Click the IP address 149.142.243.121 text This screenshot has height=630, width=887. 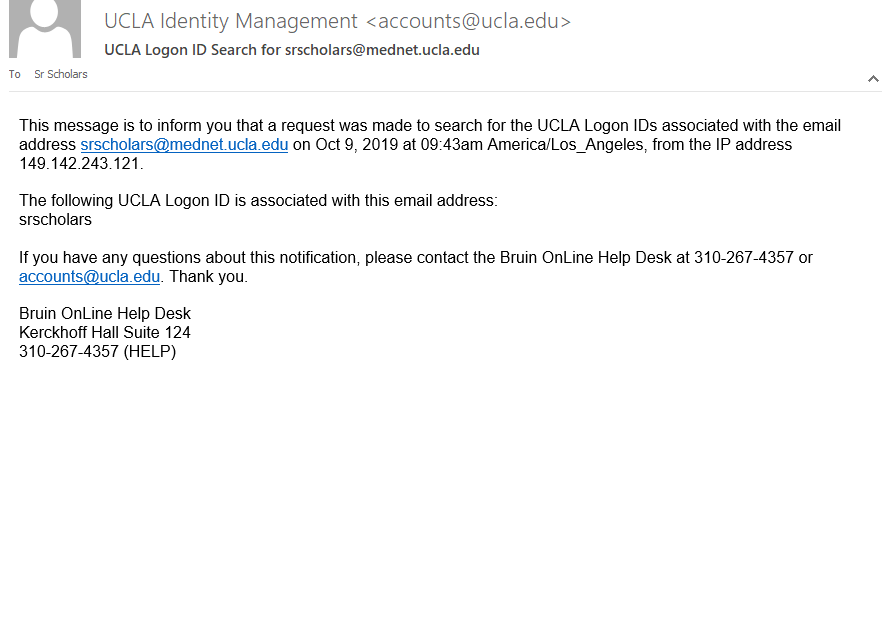(x=81, y=163)
